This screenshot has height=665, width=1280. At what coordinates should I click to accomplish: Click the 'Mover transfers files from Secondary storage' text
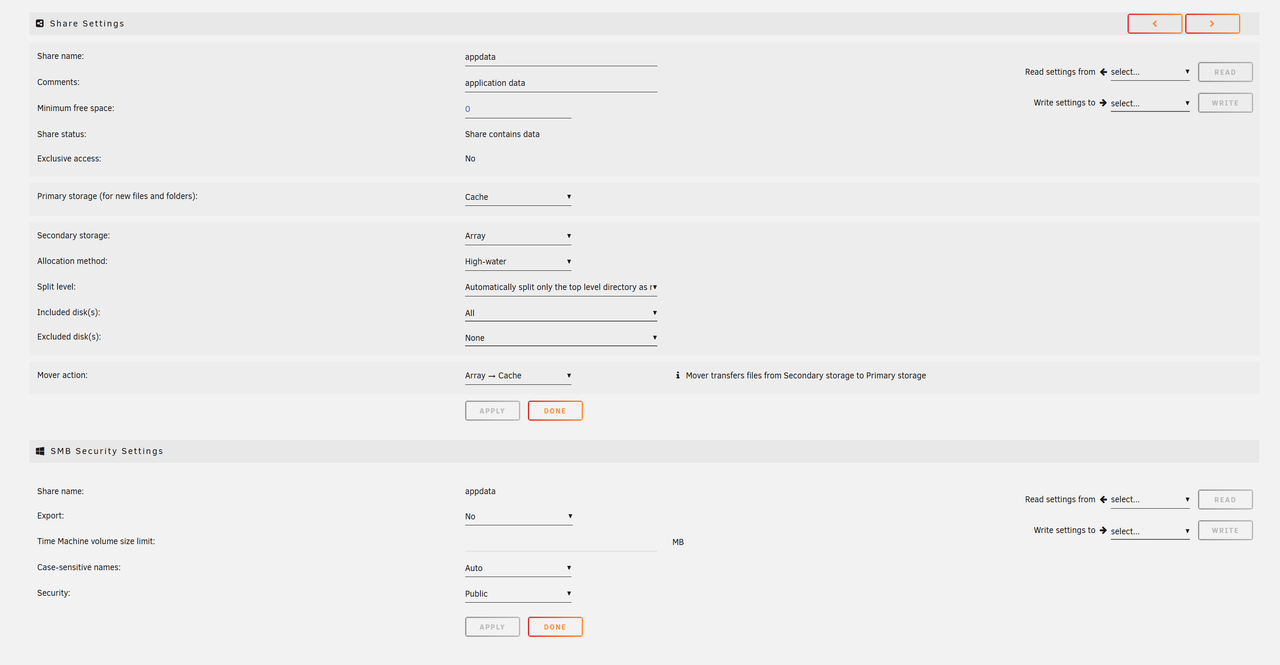[x=806, y=376]
